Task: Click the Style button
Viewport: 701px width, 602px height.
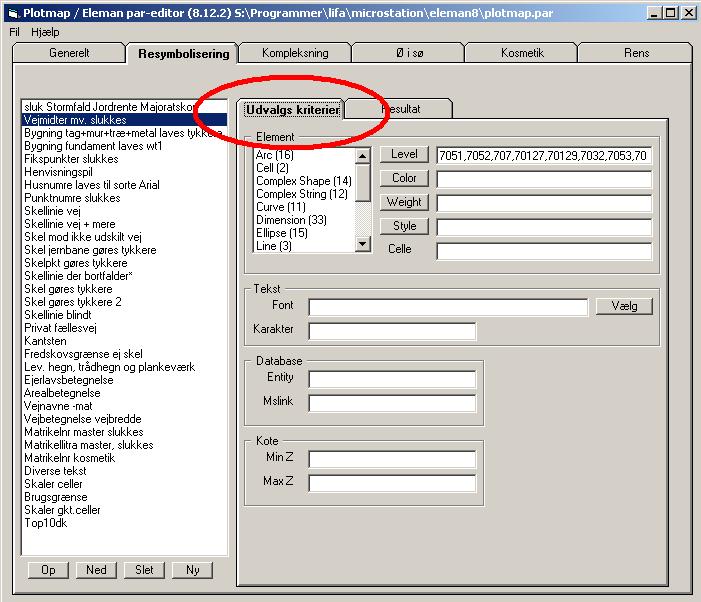Action: 404,226
